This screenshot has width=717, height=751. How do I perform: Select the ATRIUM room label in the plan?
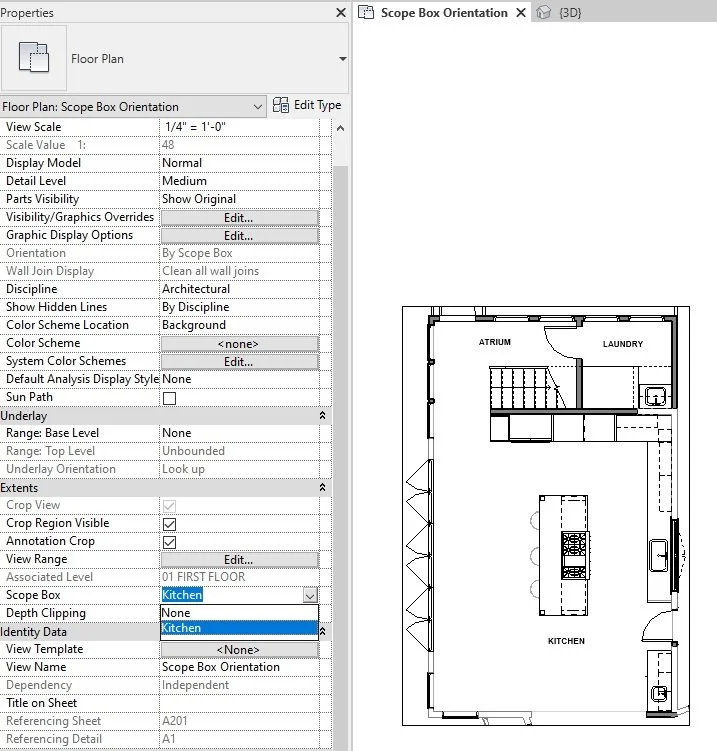[495, 342]
